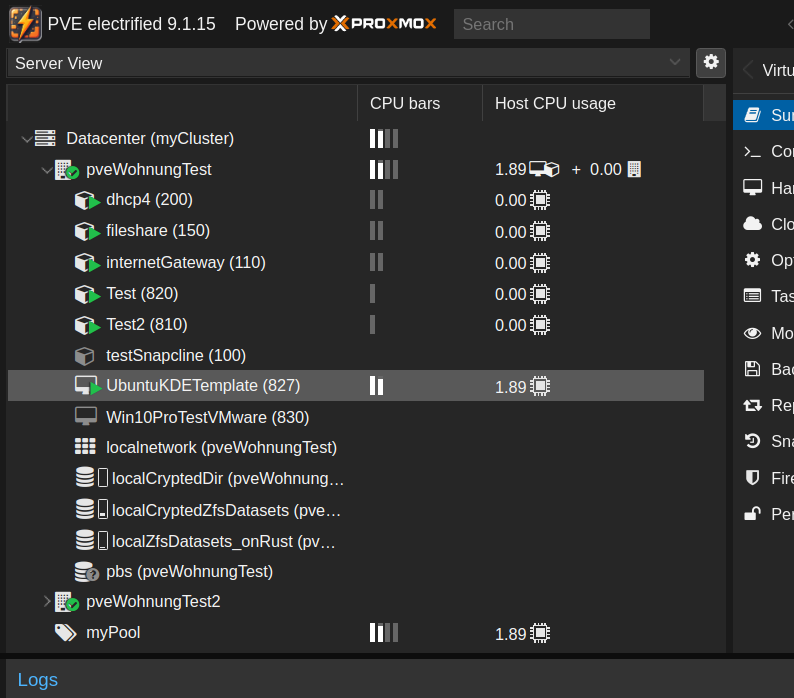Expand the pveWohnungTest2 node
Viewport: 794px width, 698px height.
click(x=46, y=602)
